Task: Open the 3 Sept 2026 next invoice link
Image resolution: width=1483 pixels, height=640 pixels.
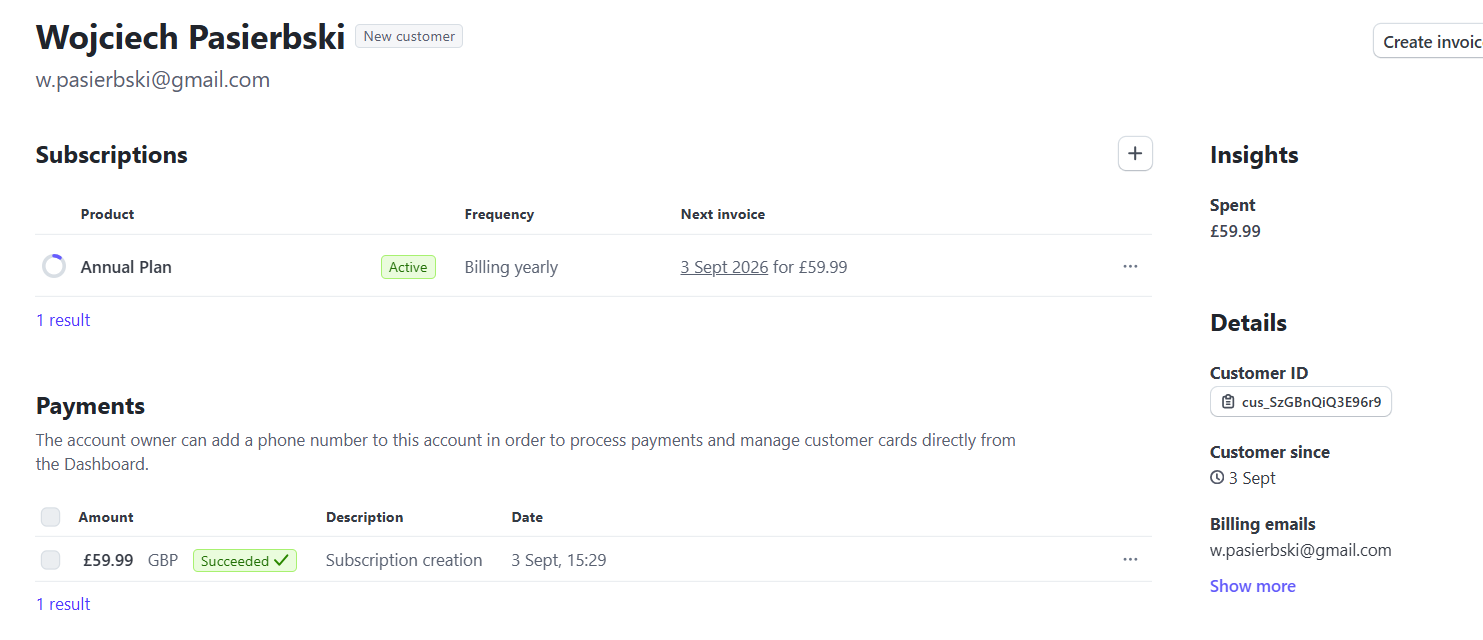Action: (724, 267)
